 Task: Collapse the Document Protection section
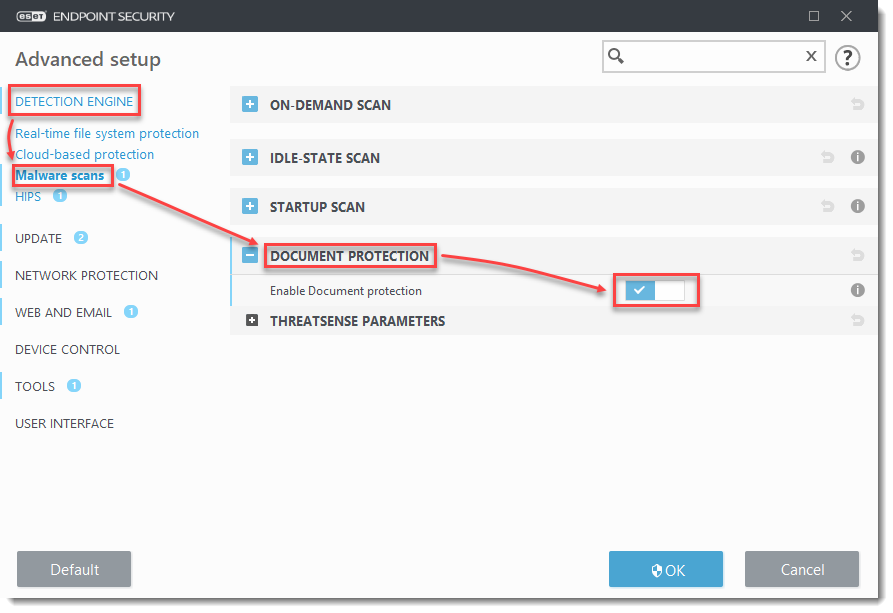coord(249,255)
